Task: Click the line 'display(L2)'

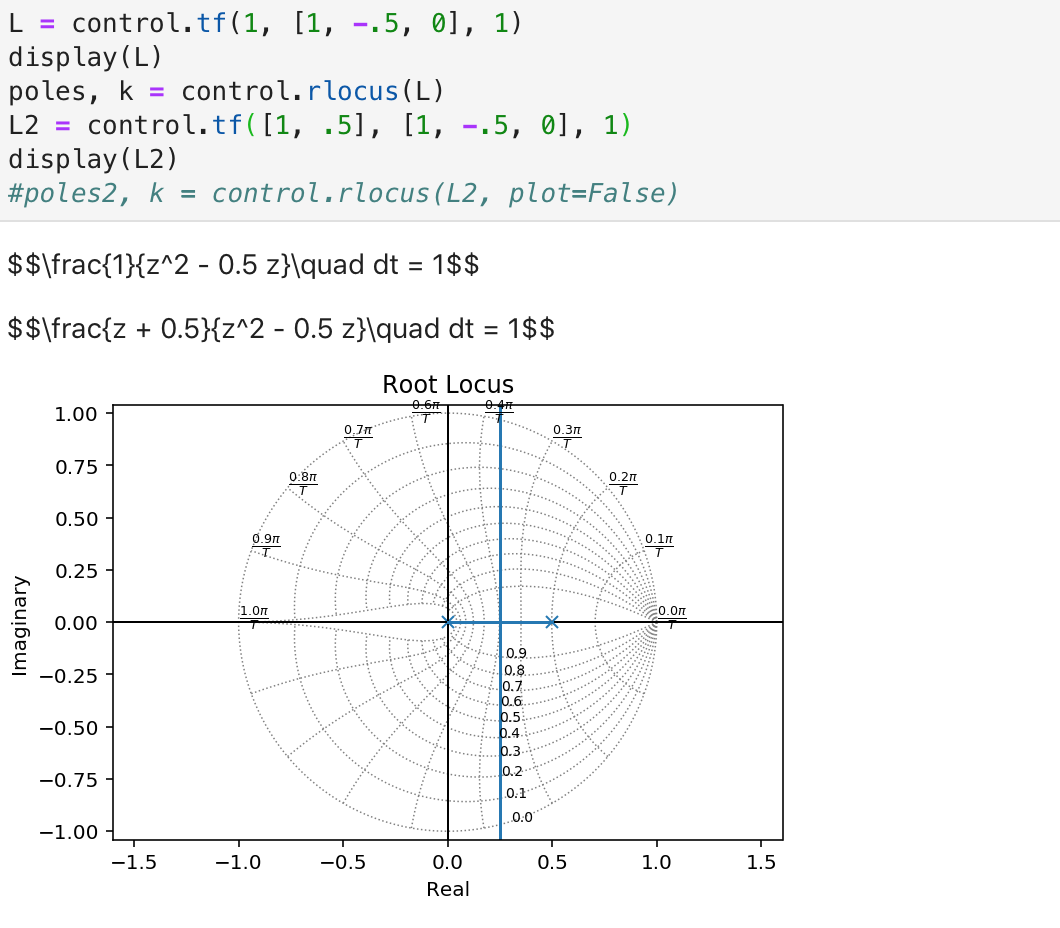Action: (x=93, y=160)
